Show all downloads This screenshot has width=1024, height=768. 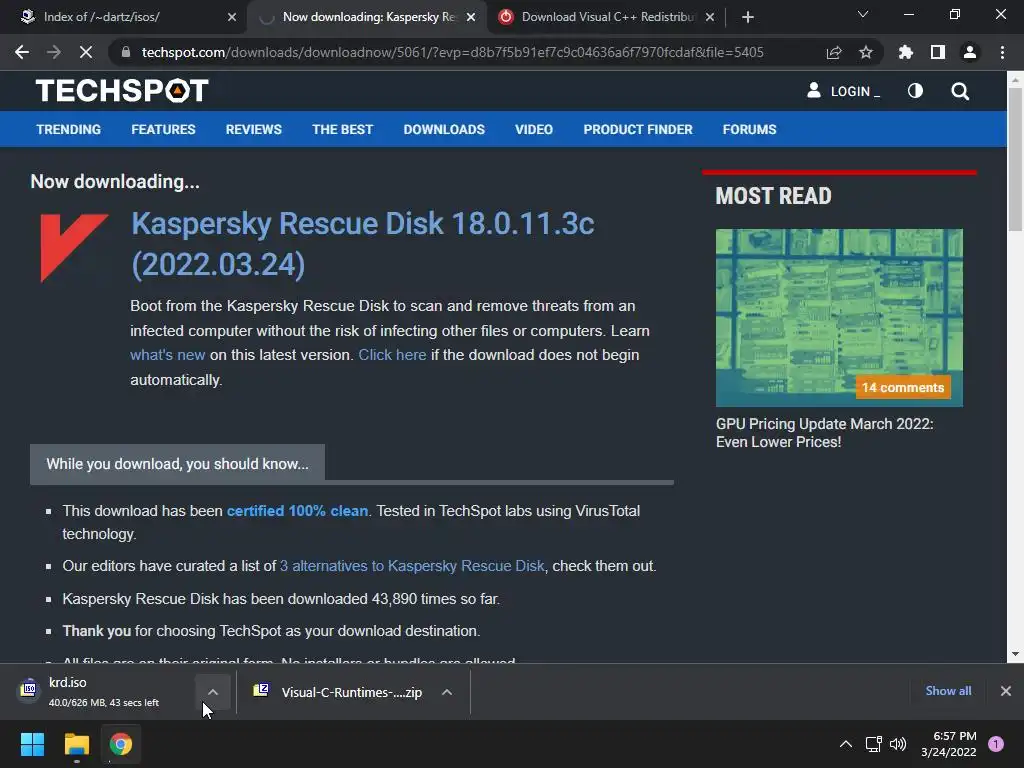[948, 691]
